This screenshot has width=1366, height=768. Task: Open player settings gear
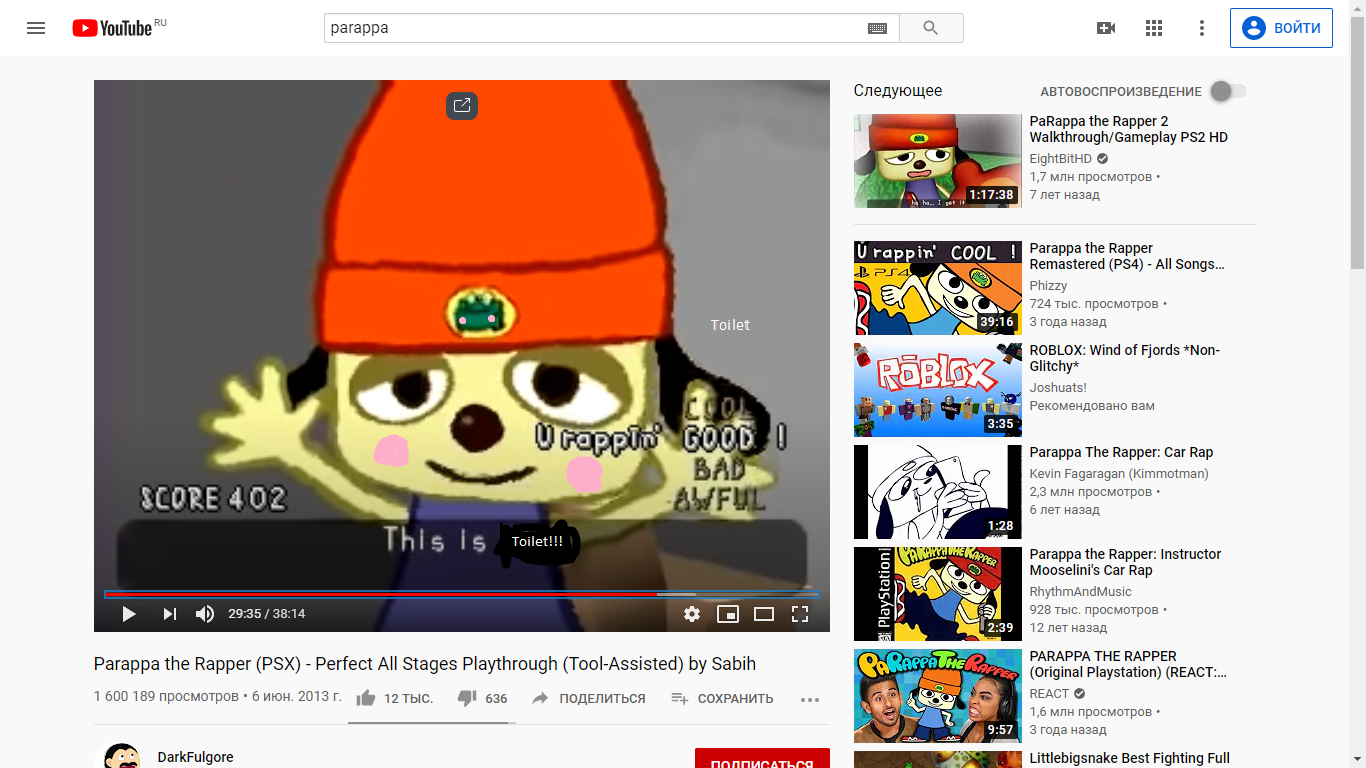(692, 614)
